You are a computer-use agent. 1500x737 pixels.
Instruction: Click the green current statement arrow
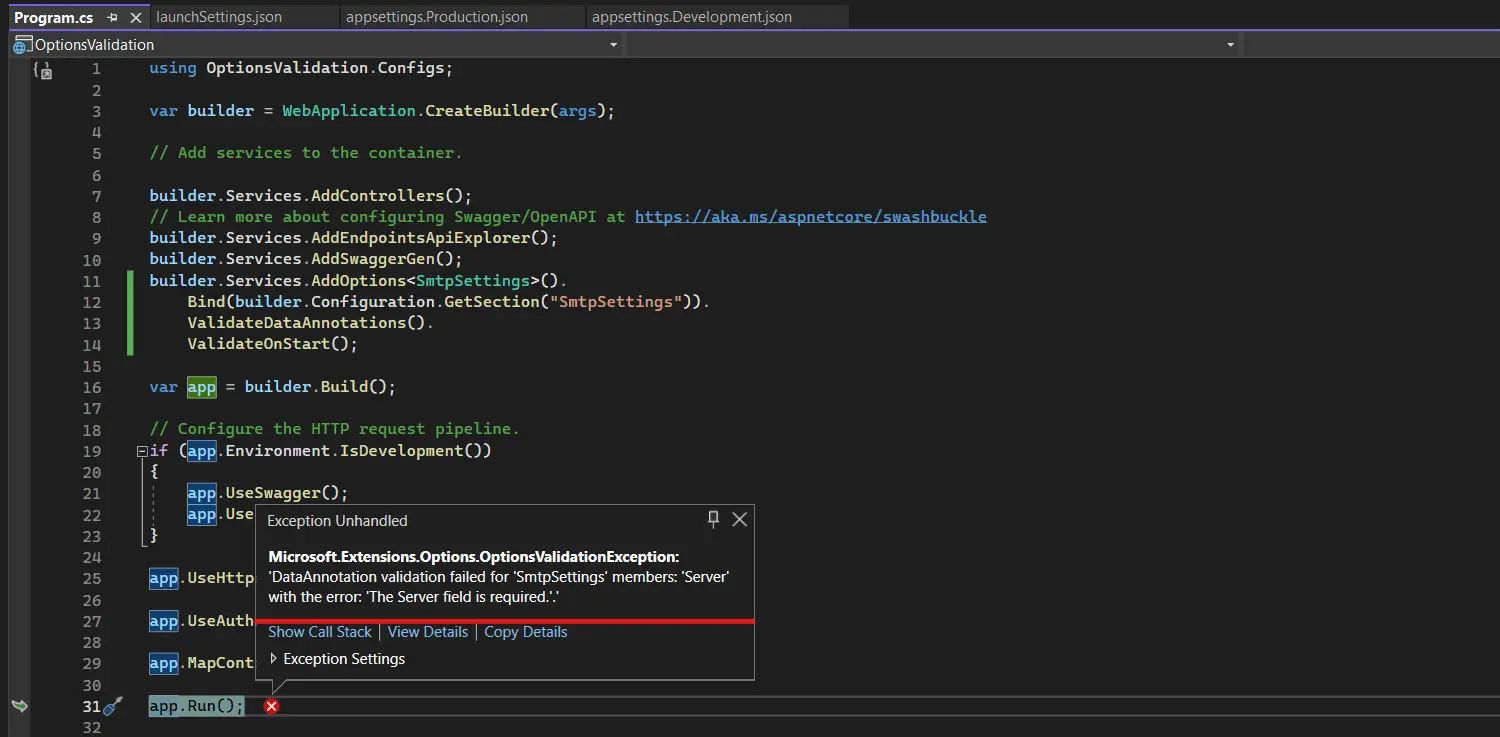19,706
